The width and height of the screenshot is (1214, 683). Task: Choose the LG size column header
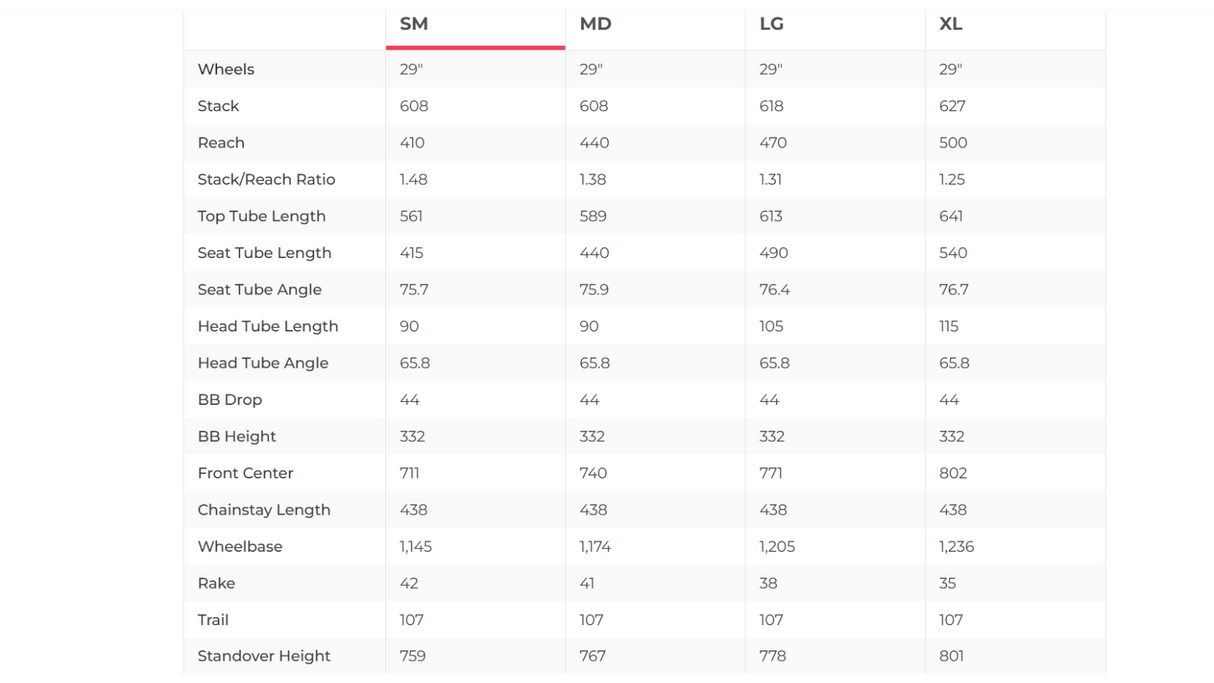[771, 24]
